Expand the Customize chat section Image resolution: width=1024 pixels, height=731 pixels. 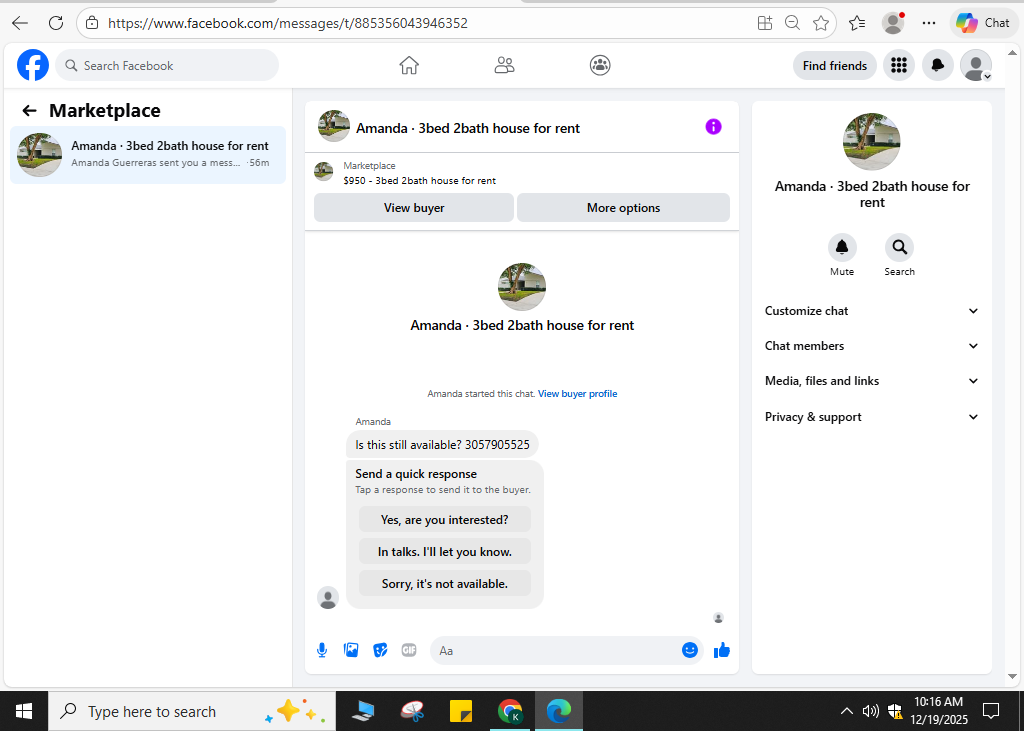coord(872,311)
